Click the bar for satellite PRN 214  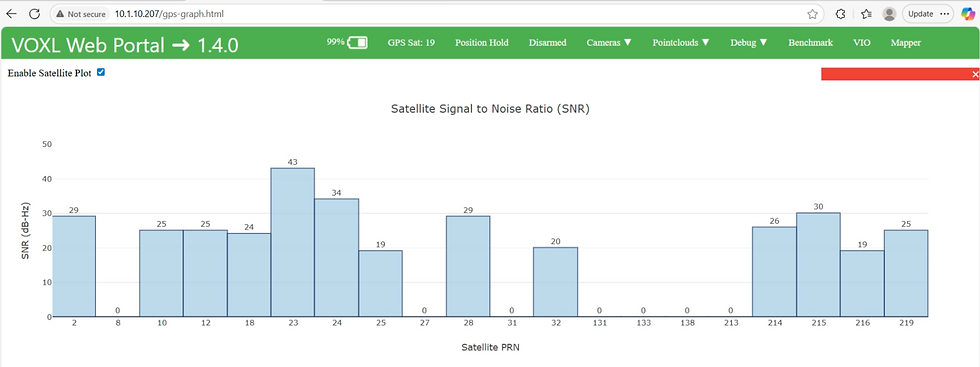click(774, 271)
